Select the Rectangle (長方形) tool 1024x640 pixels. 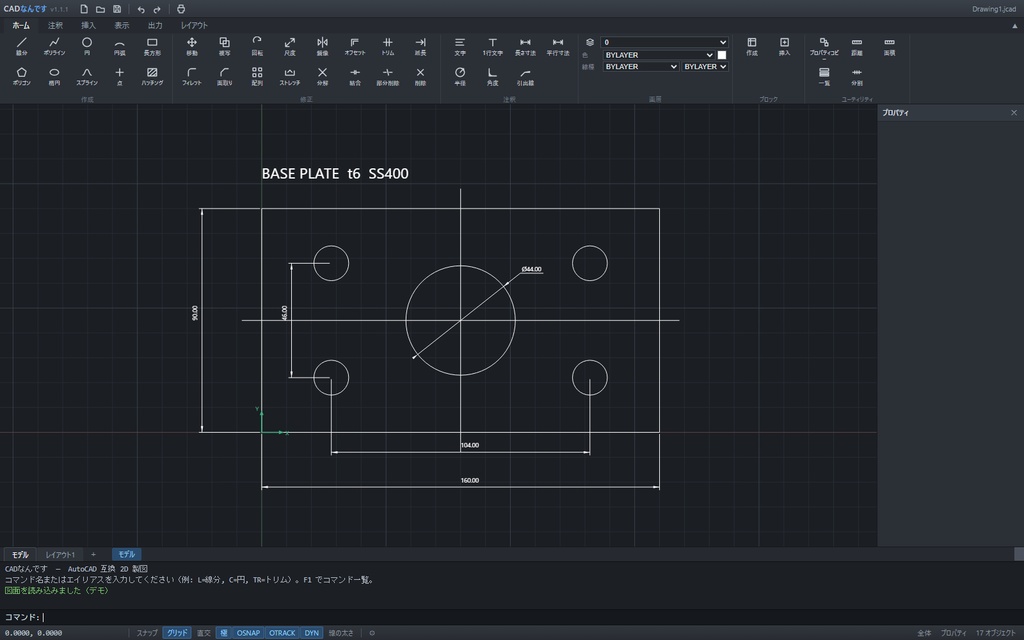click(x=152, y=46)
